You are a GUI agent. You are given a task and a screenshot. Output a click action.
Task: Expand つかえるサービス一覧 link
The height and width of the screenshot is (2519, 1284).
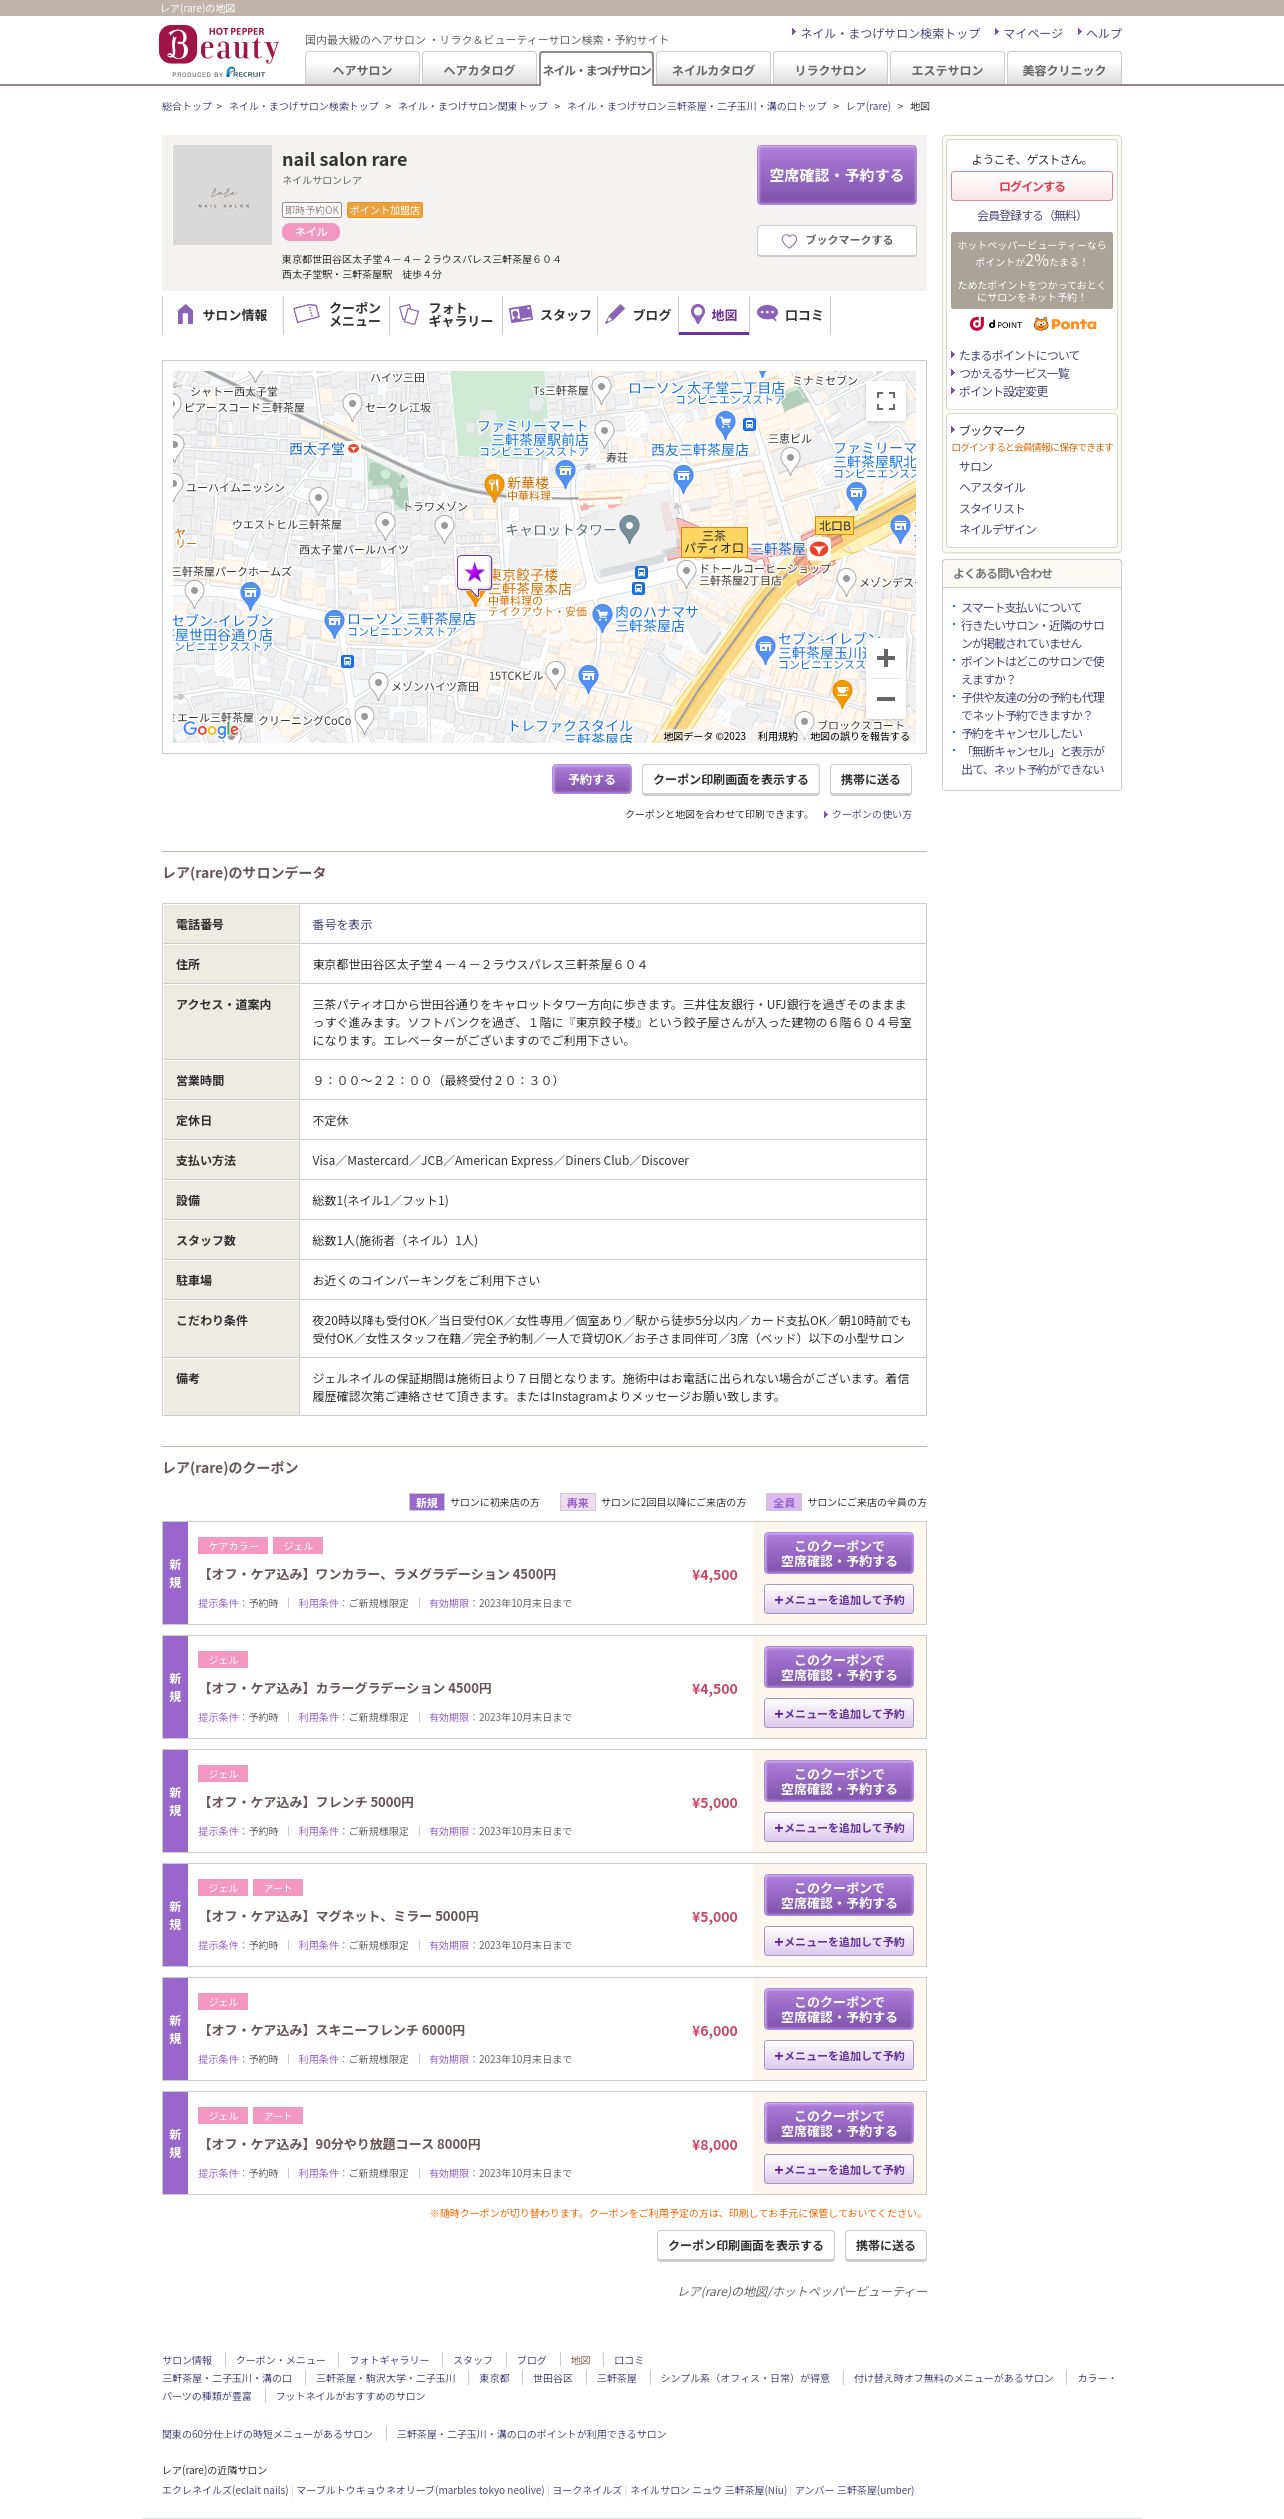coord(1014,373)
